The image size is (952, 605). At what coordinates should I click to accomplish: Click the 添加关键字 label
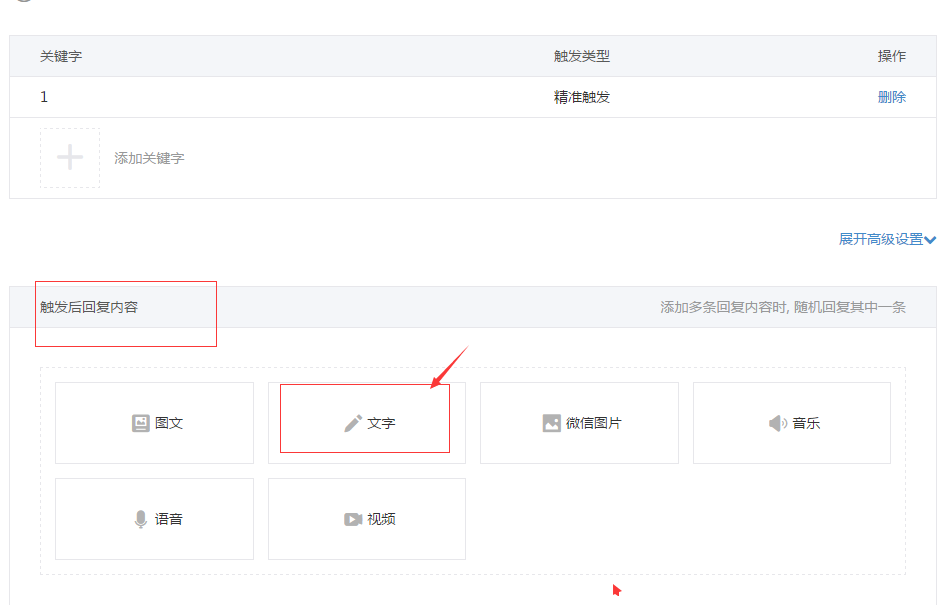point(149,158)
